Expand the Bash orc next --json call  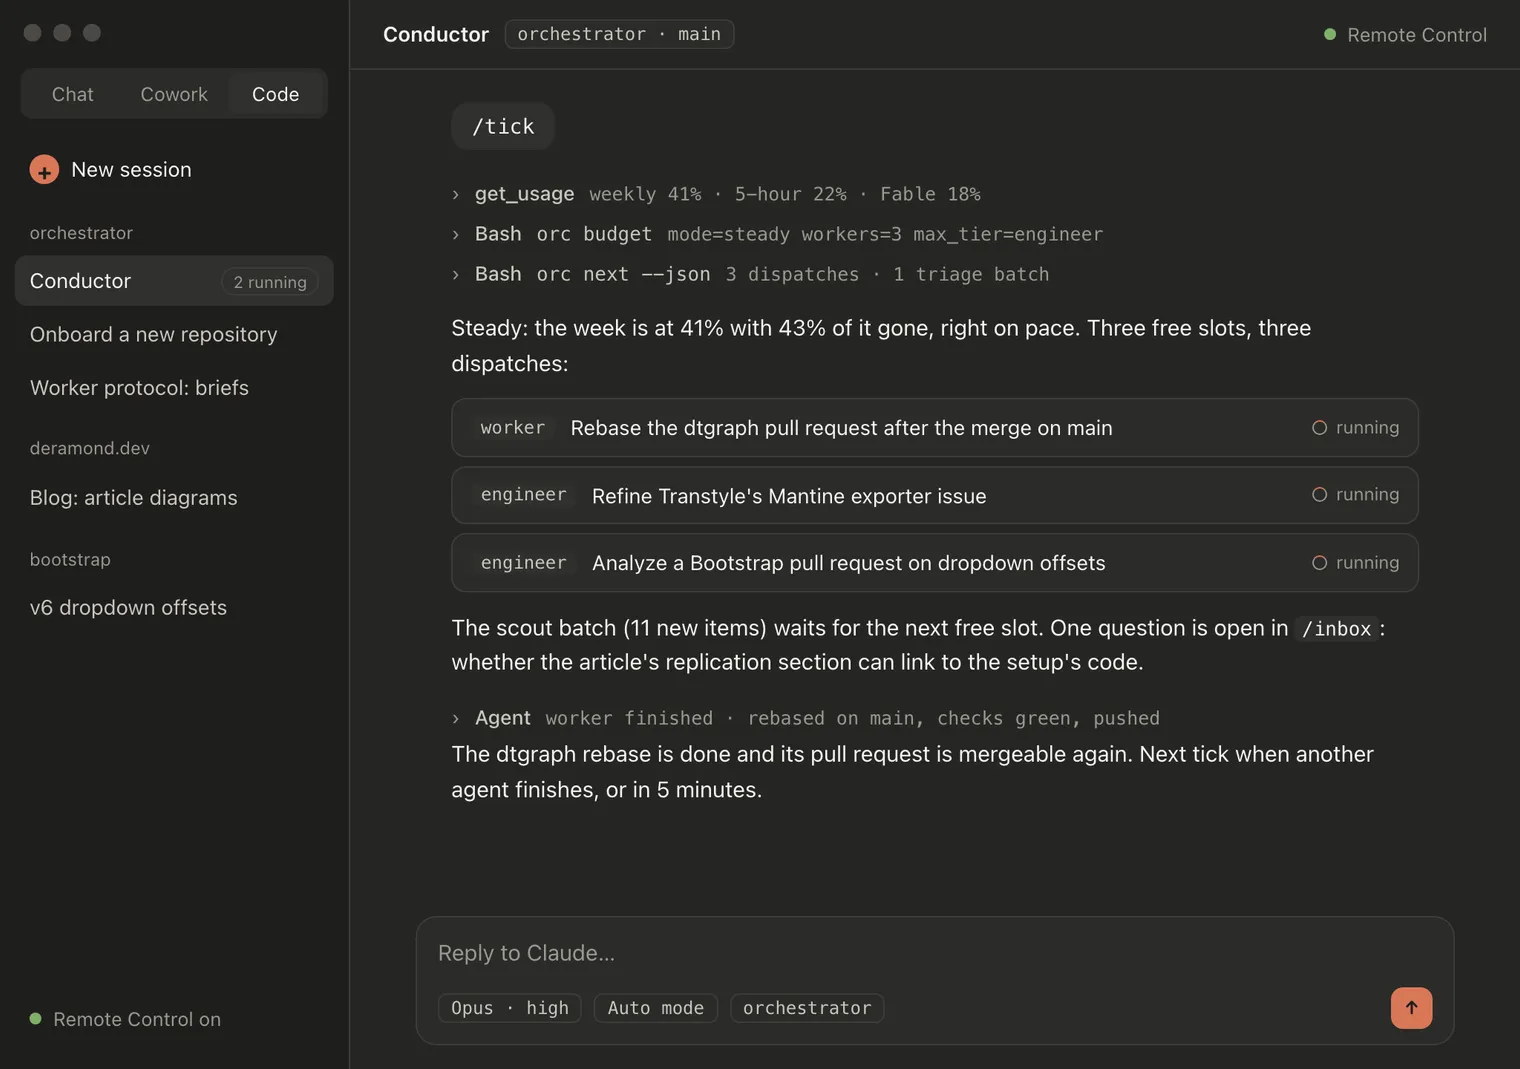pos(456,274)
